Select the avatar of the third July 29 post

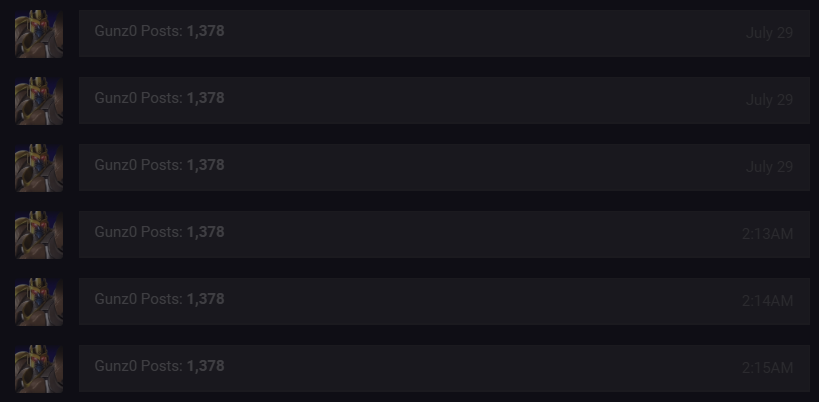[39, 168]
